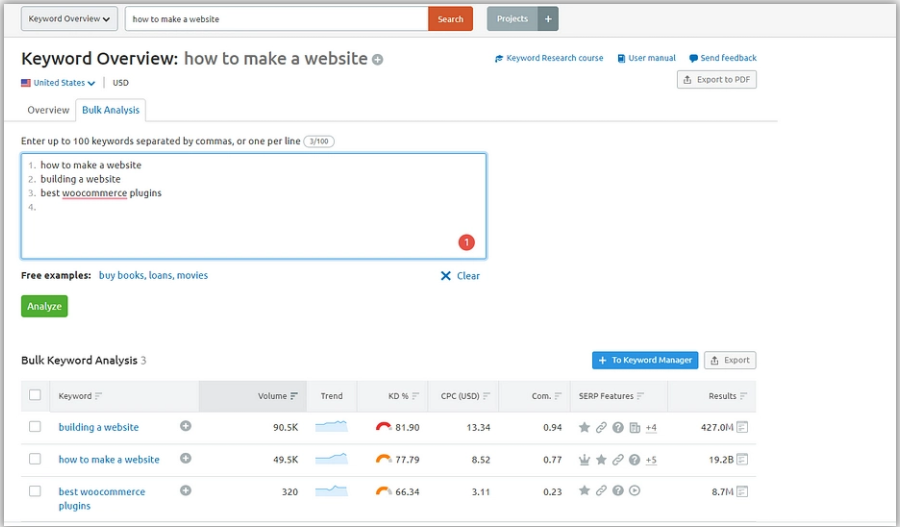Sort table by Keyword column
This screenshot has width=900, height=527.
tap(80, 396)
